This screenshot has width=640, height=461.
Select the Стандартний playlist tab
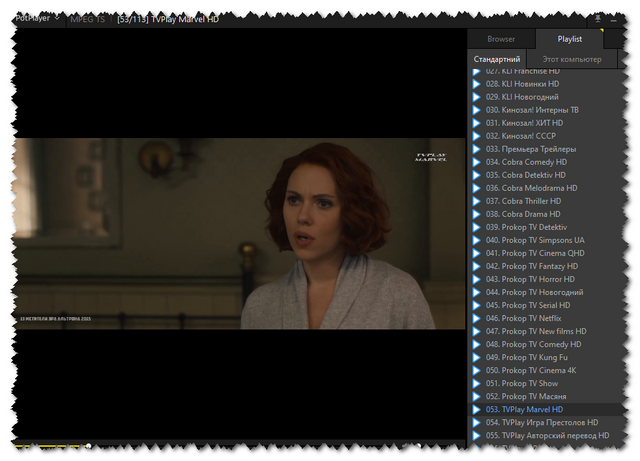pos(497,59)
